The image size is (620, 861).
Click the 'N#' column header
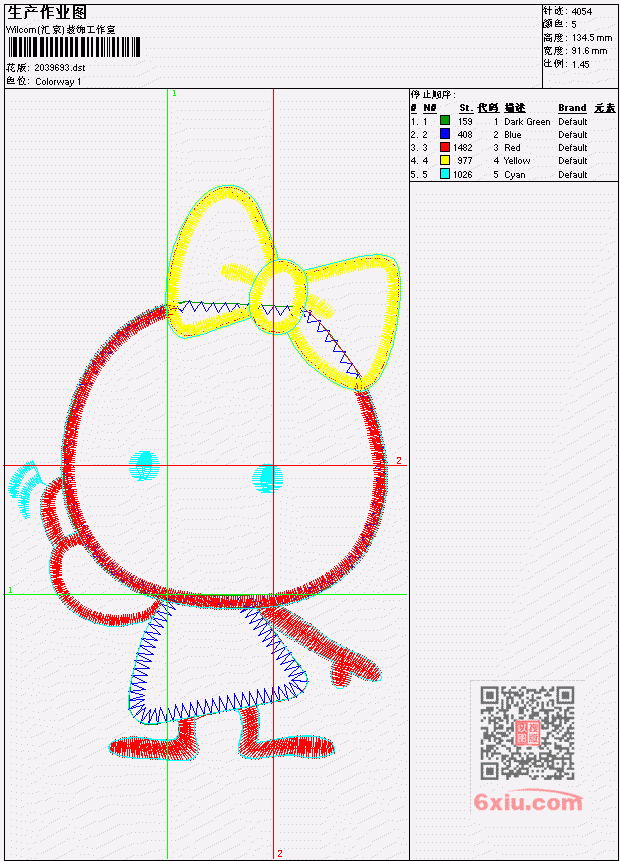click(x=429, y=108)
